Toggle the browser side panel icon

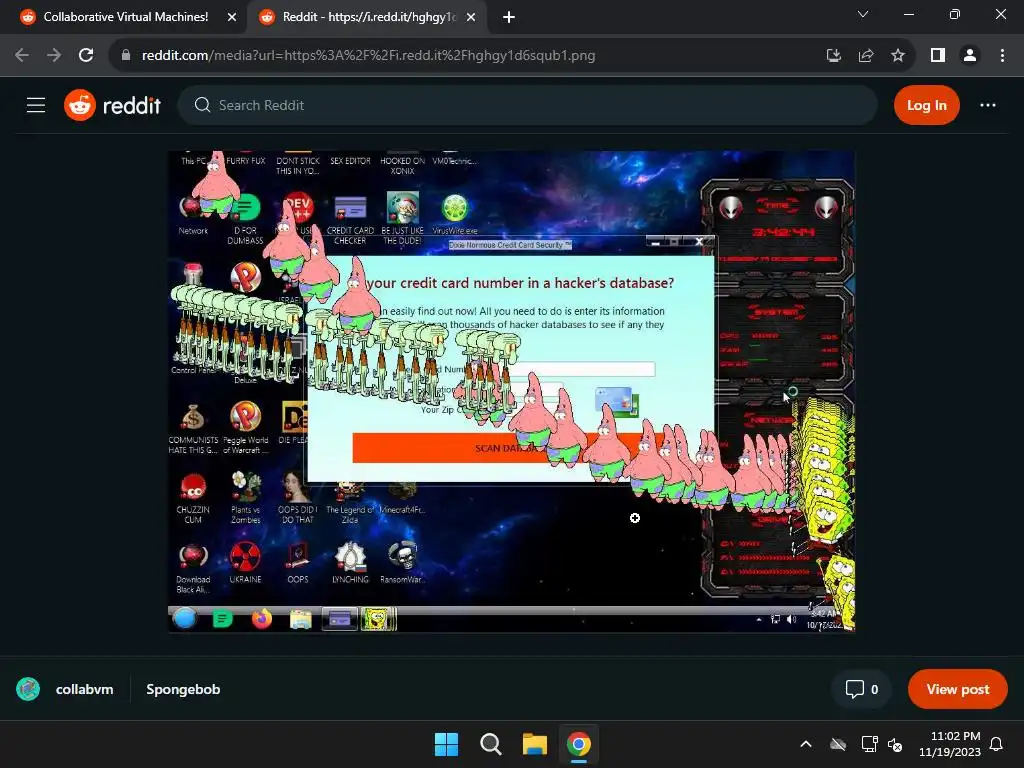938,56
